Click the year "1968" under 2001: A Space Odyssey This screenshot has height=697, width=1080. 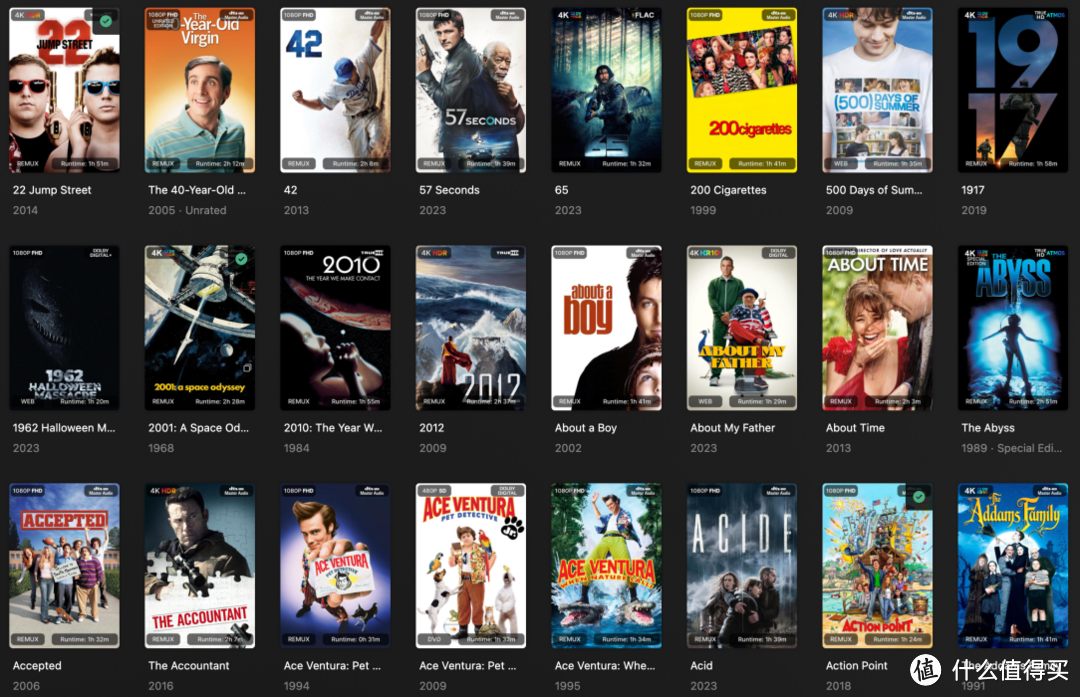[161, 448]
